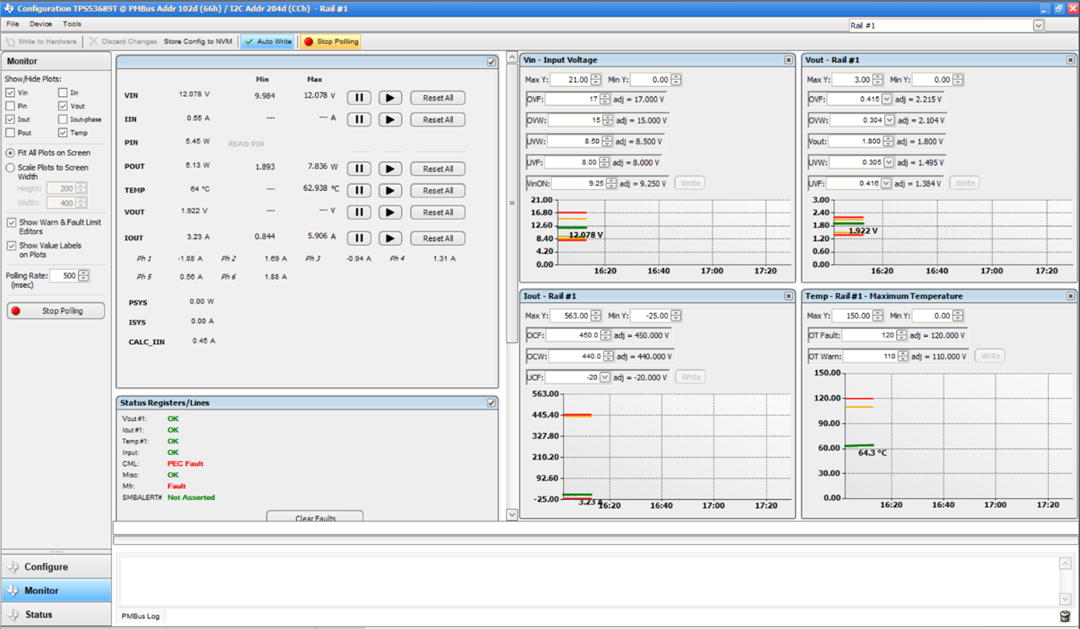Switch to the Configure tab
This screenshot has height=629, width=1080.
tap(56, 566)
